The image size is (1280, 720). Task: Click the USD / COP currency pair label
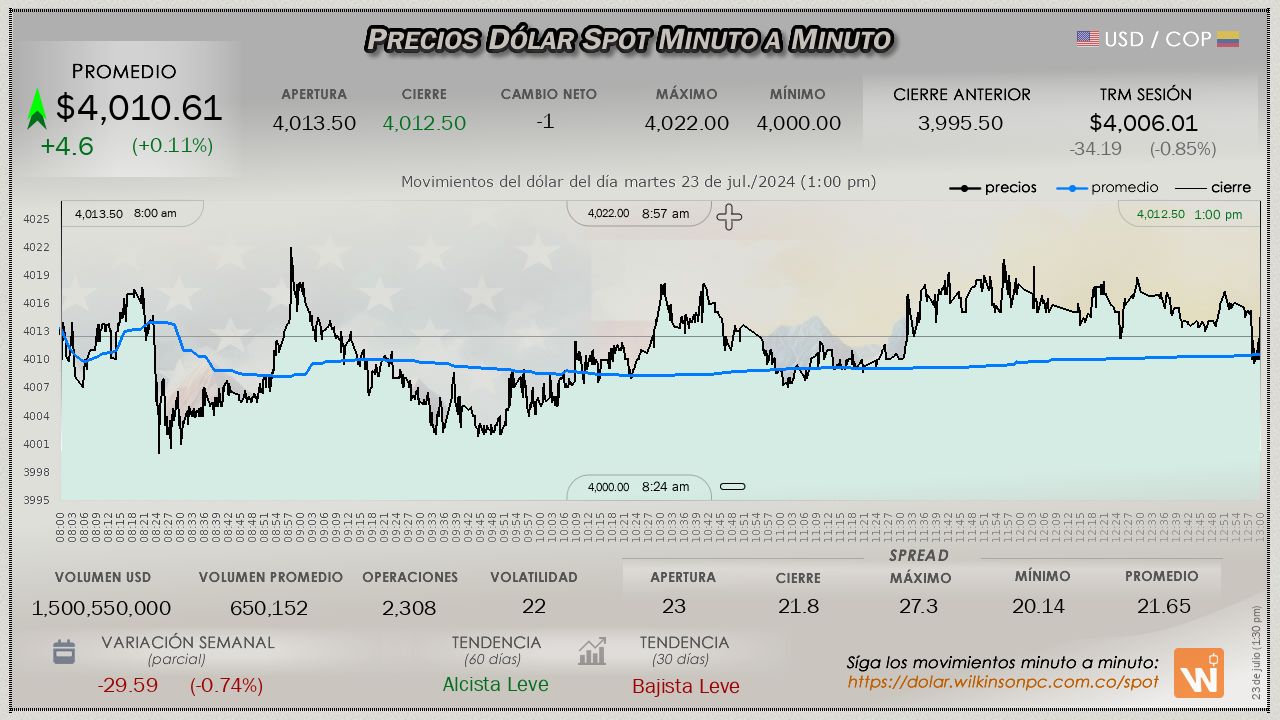(x=1157, y=39)
